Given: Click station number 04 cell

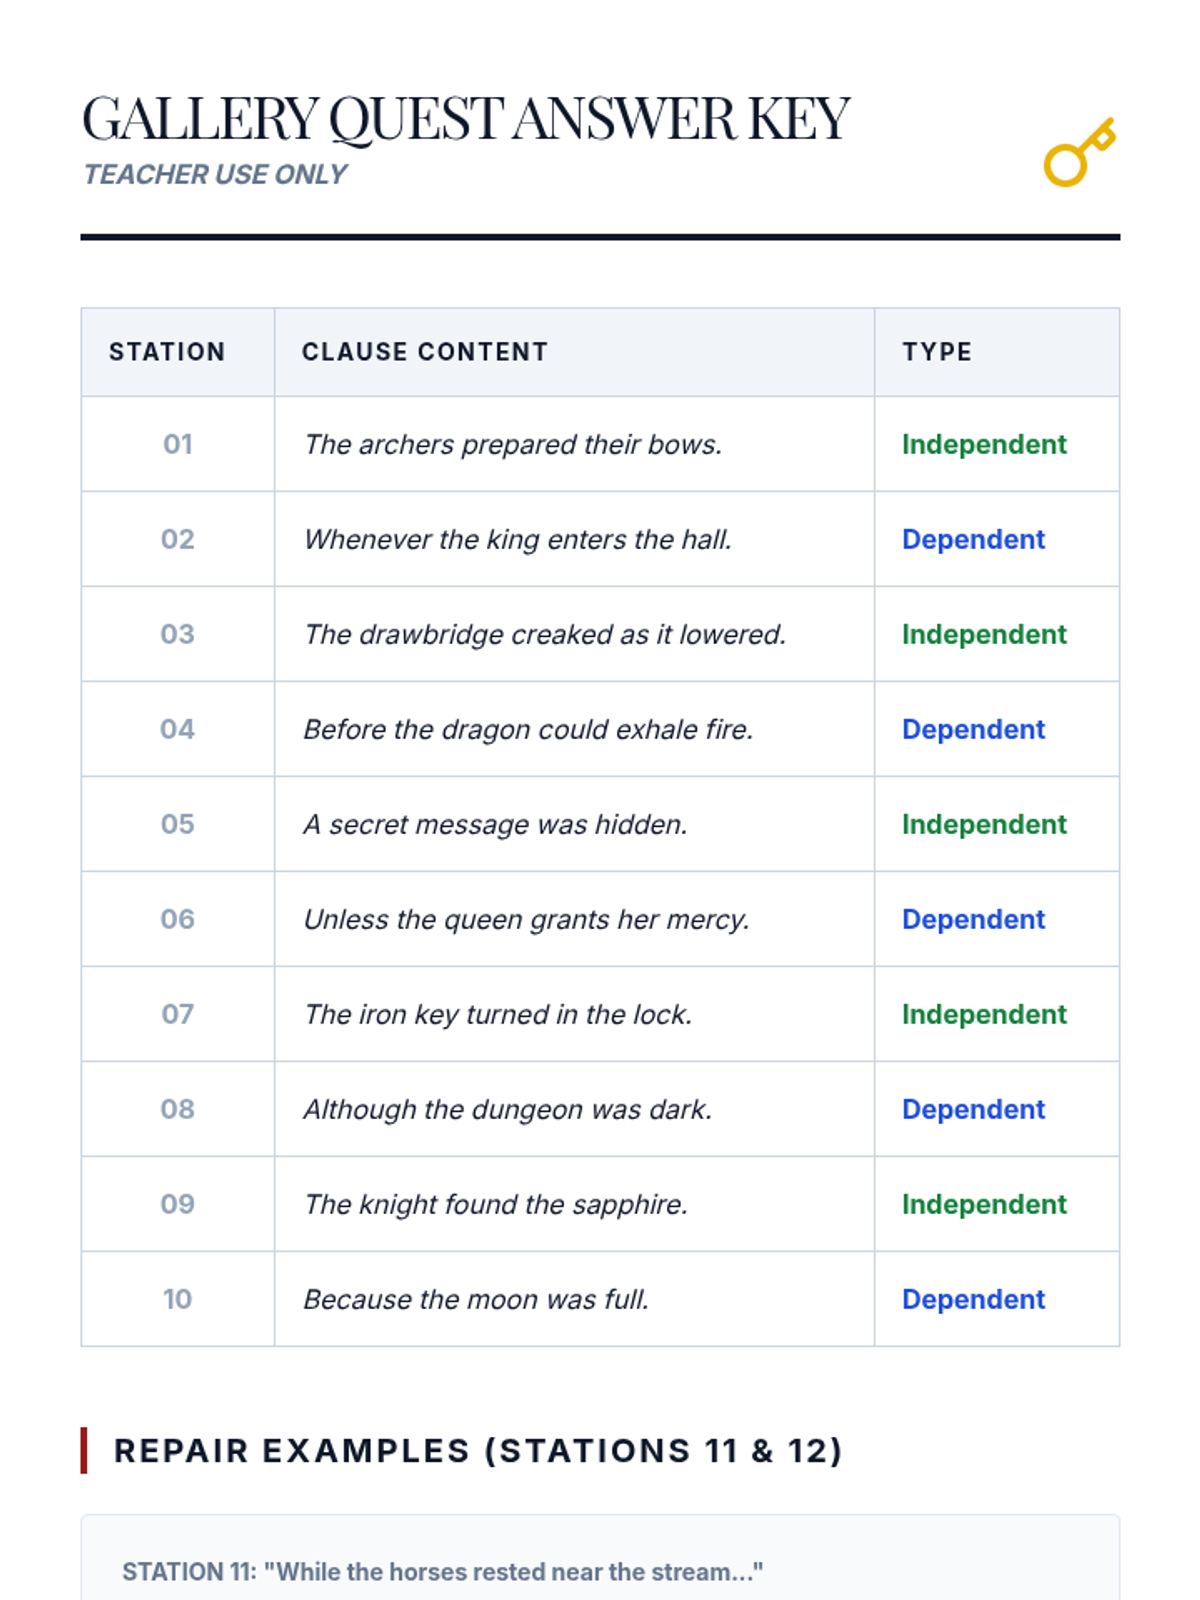Looking at the screenshot, I should pyautogui.click(x=177, y=729).
